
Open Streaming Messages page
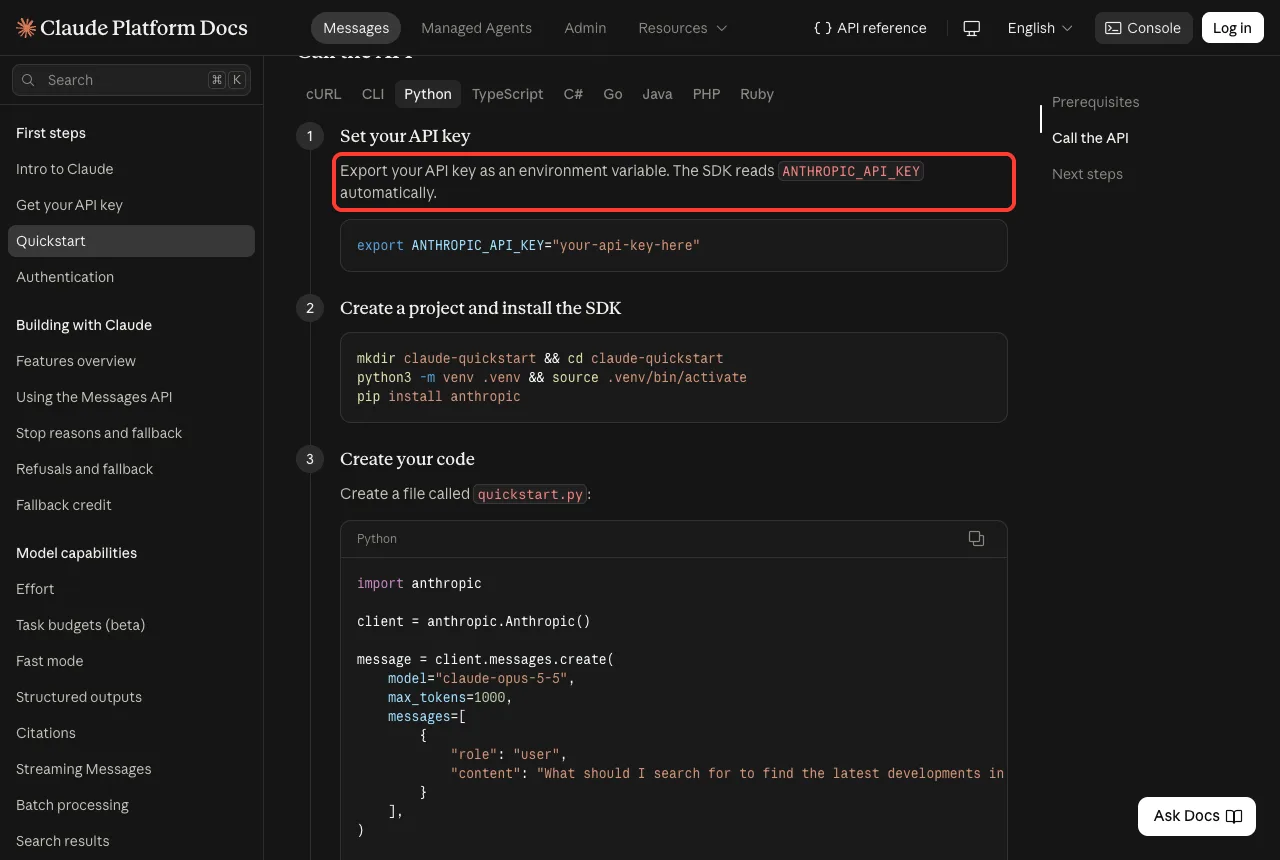(131, 769)
